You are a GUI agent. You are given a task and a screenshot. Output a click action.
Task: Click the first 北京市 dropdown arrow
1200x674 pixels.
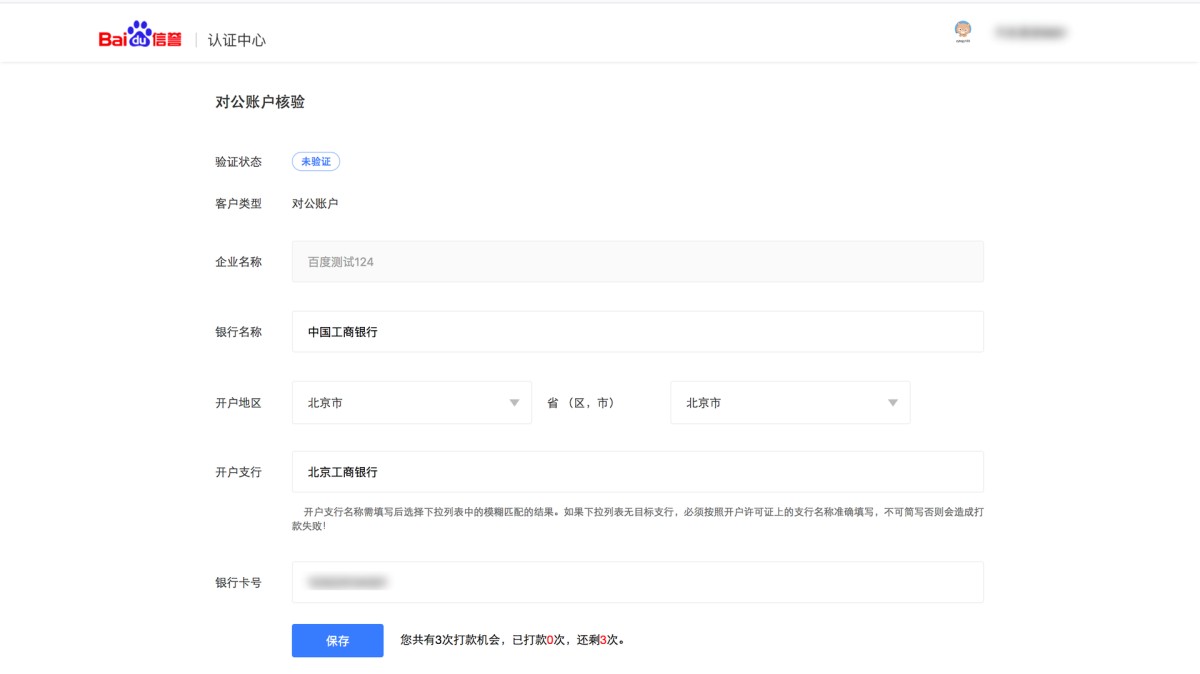(514, 403)
